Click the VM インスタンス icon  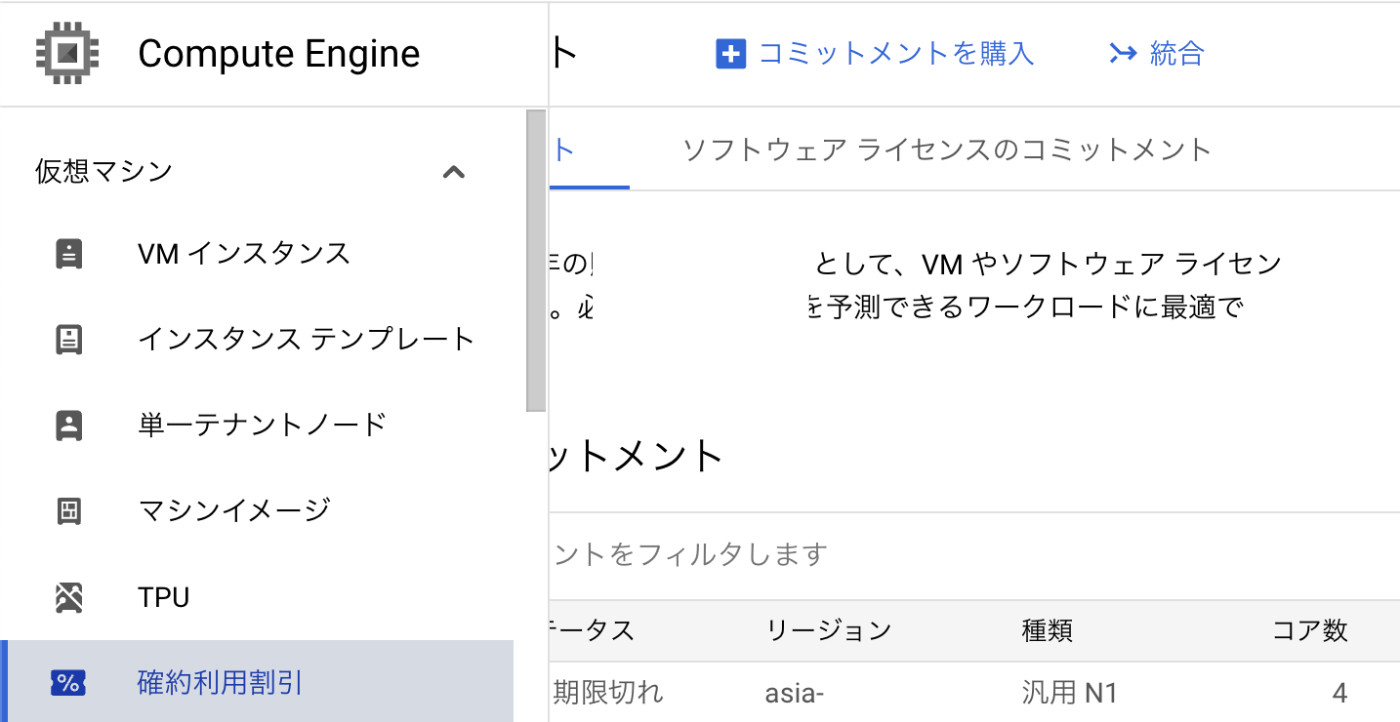68,254
